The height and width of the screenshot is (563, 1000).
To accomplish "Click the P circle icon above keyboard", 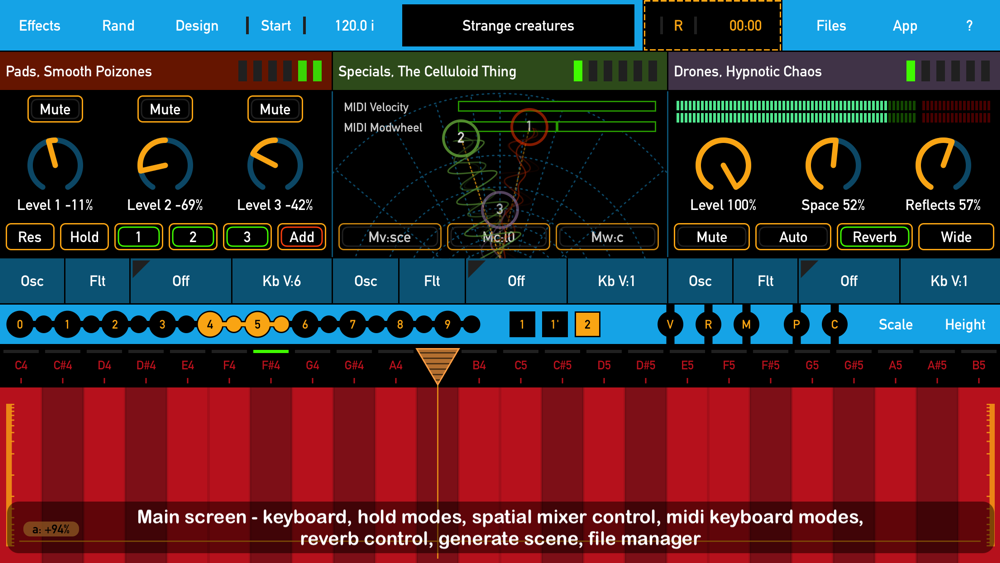I will click(x=796, y=324).
